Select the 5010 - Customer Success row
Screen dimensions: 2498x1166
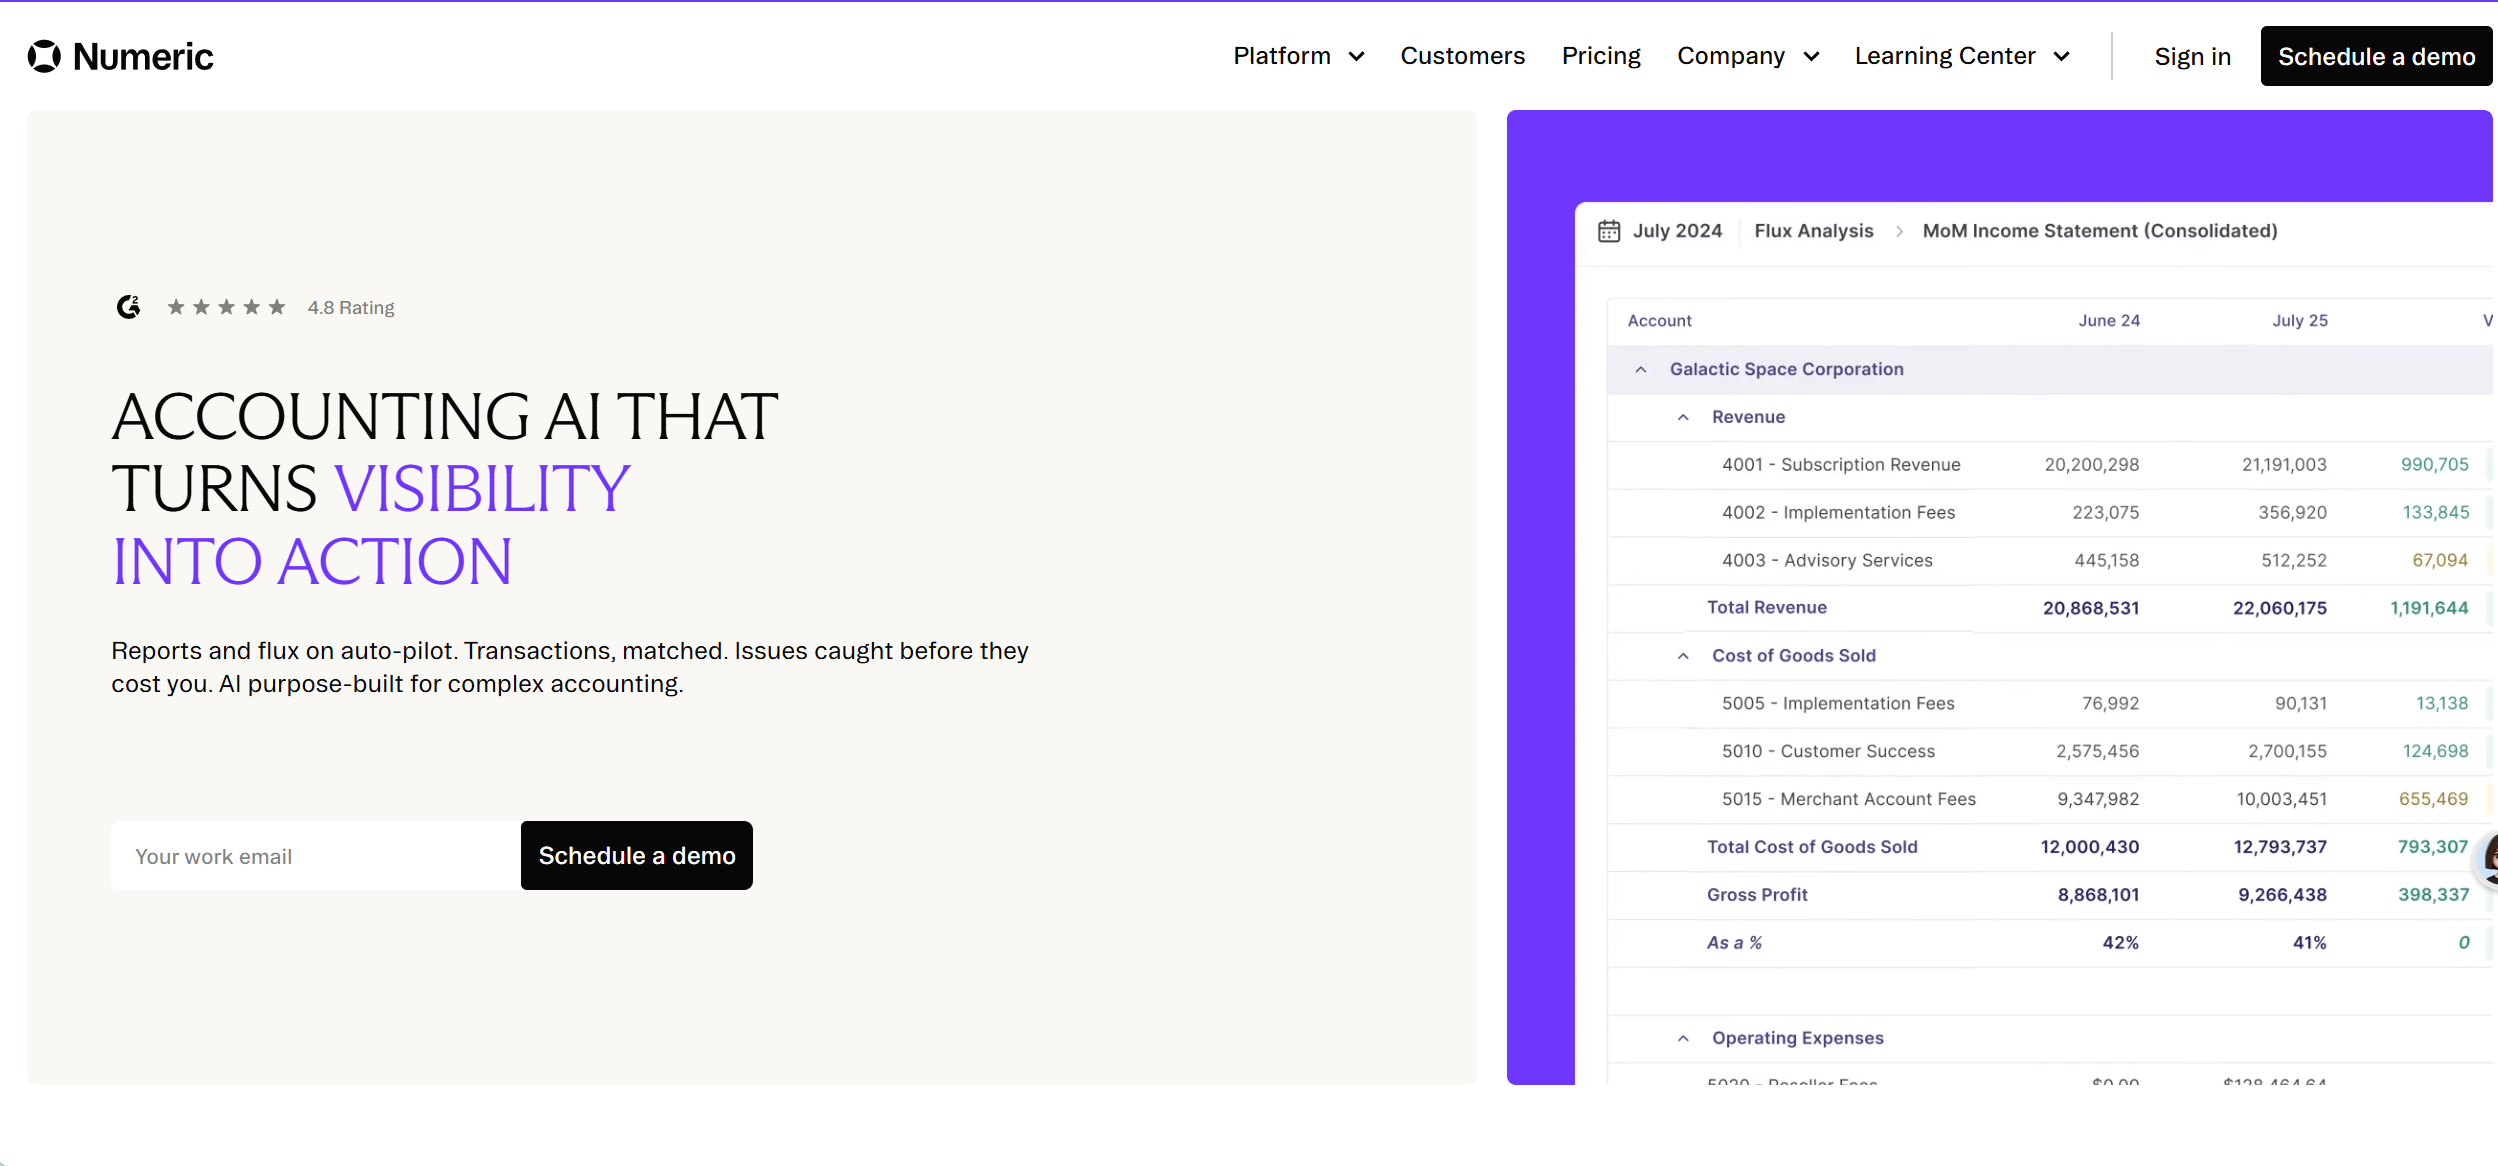[2050, 752]
